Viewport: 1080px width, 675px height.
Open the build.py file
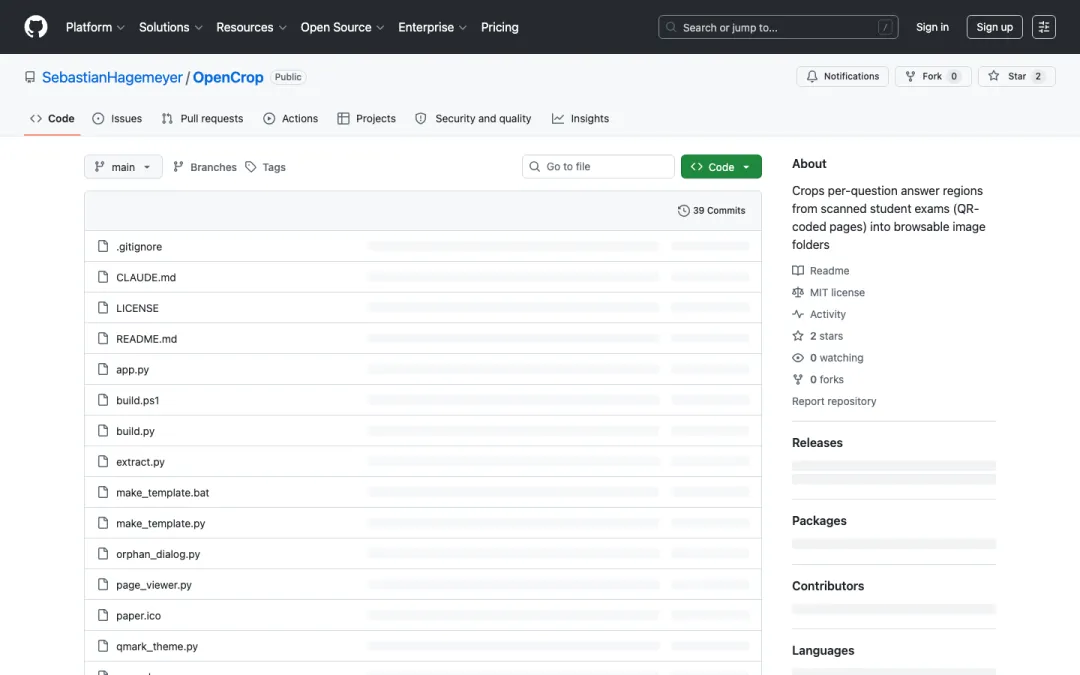pyautogui.click(x=136, y=431)
